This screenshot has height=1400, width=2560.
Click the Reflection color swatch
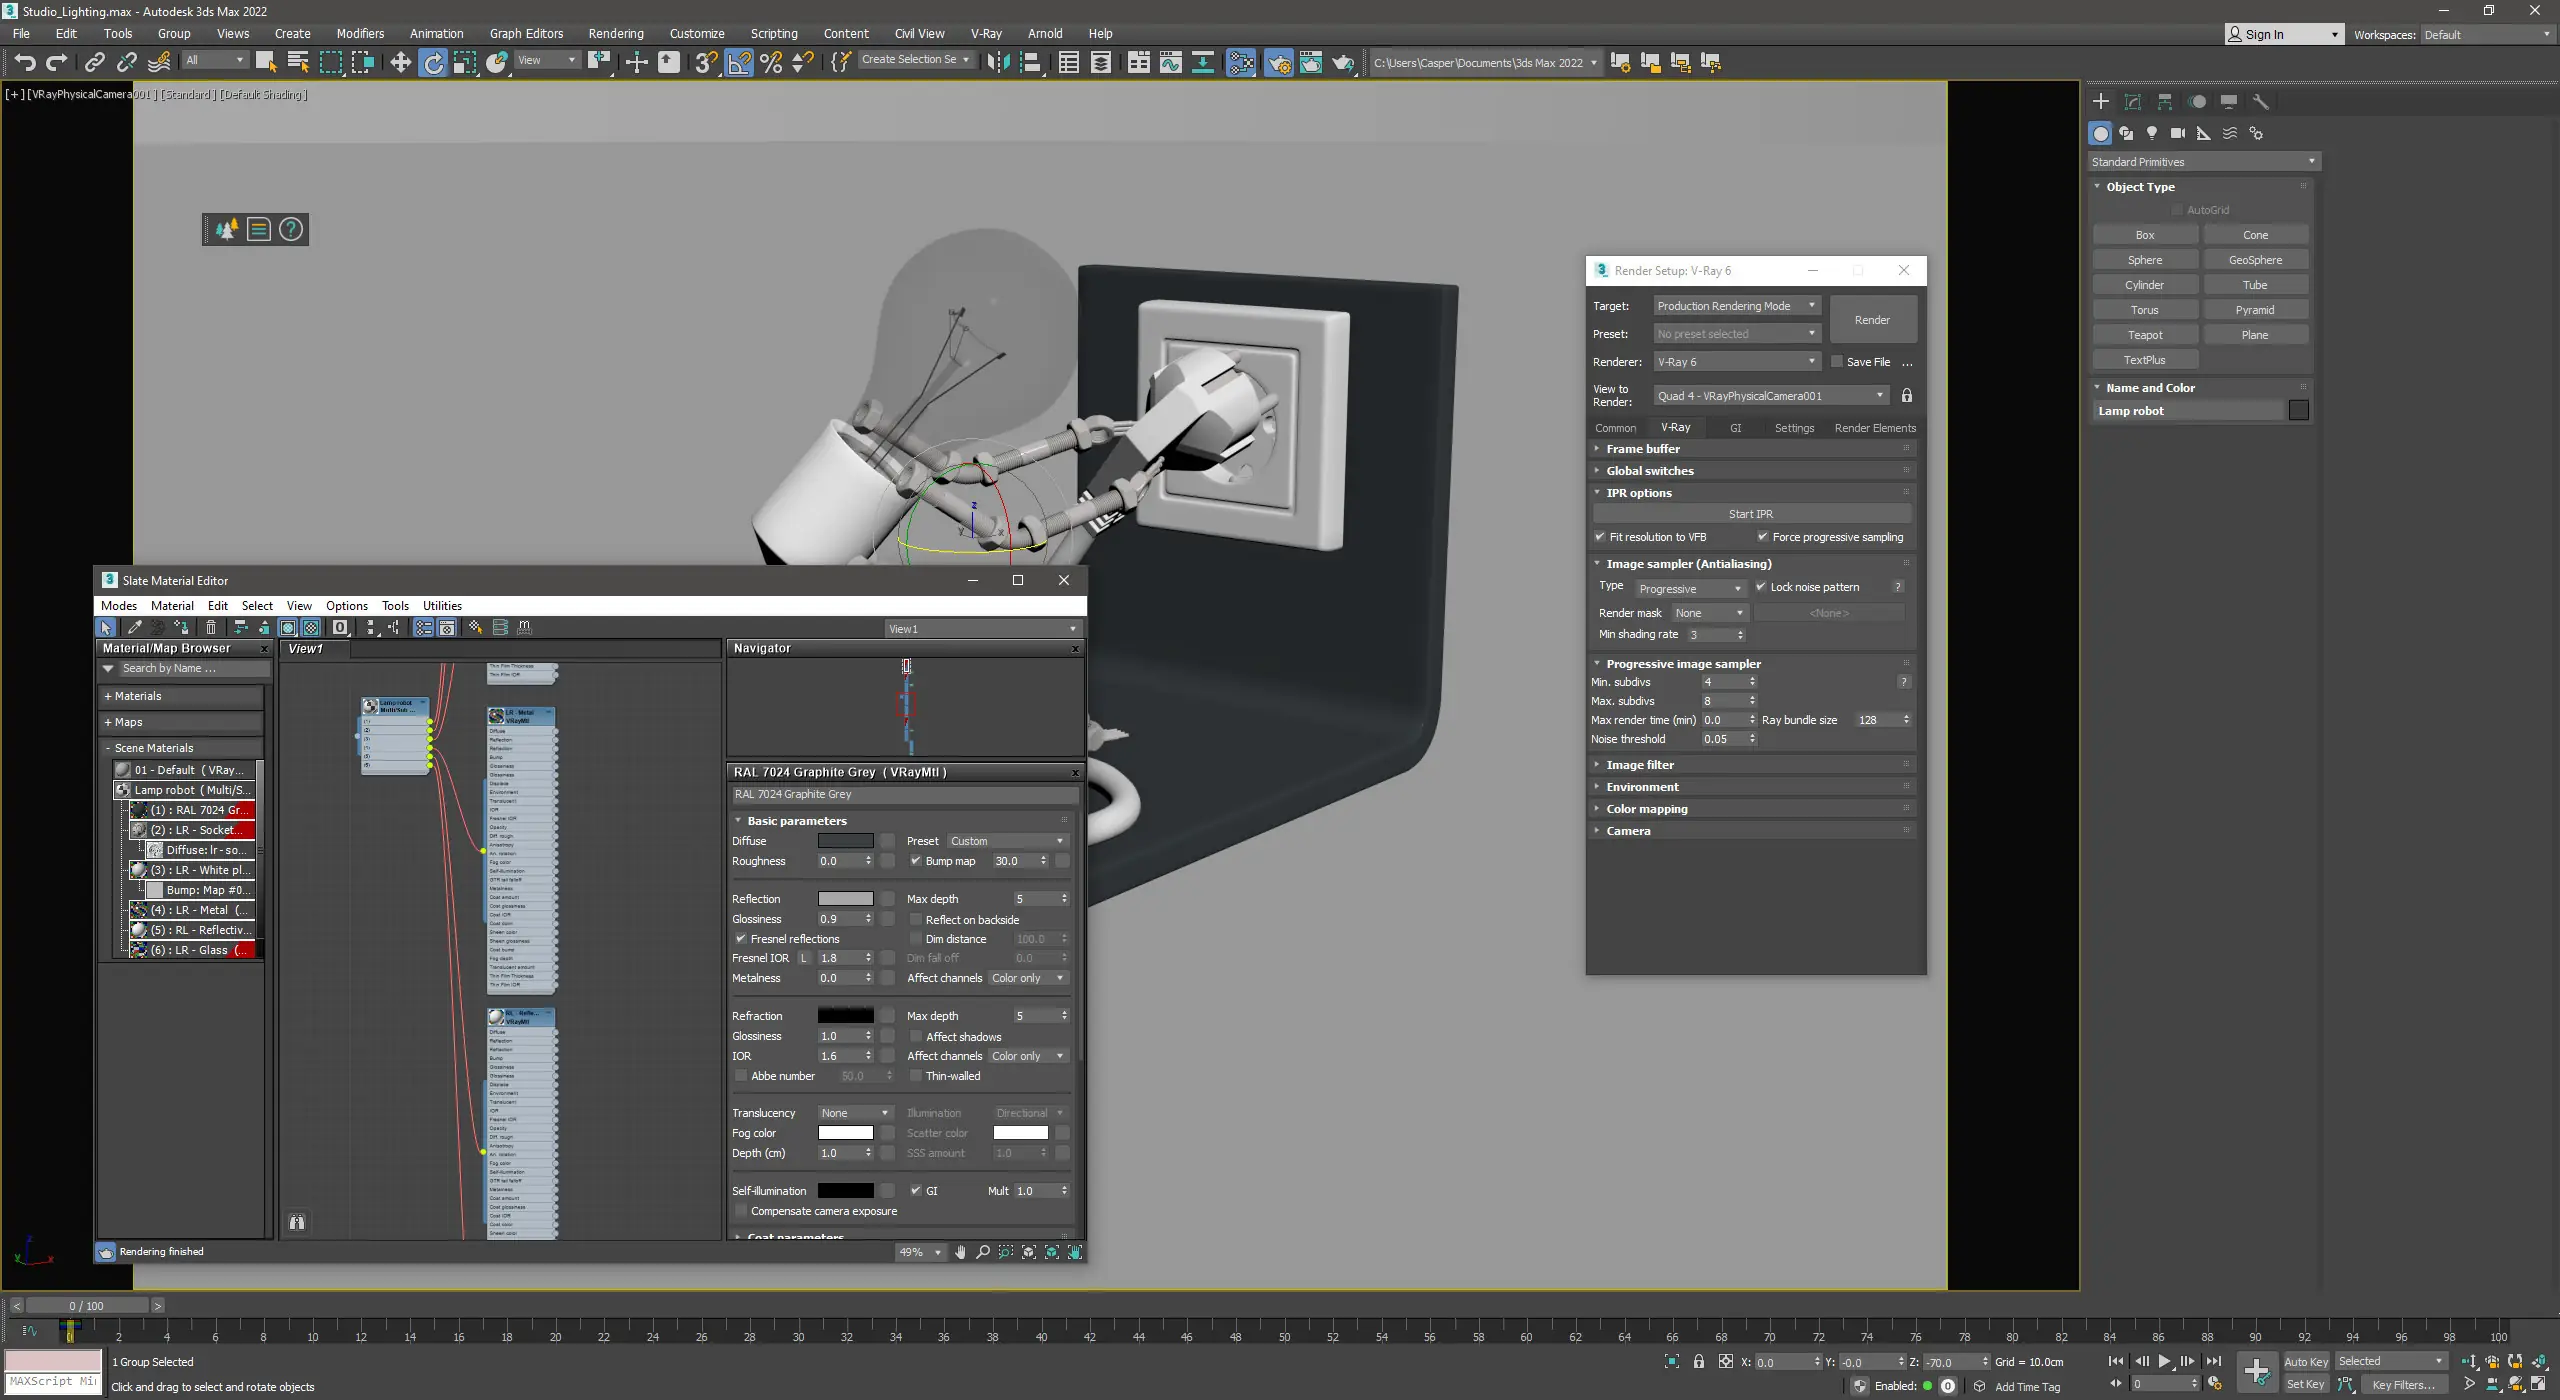pyautogui.click(x=845, y=899)
